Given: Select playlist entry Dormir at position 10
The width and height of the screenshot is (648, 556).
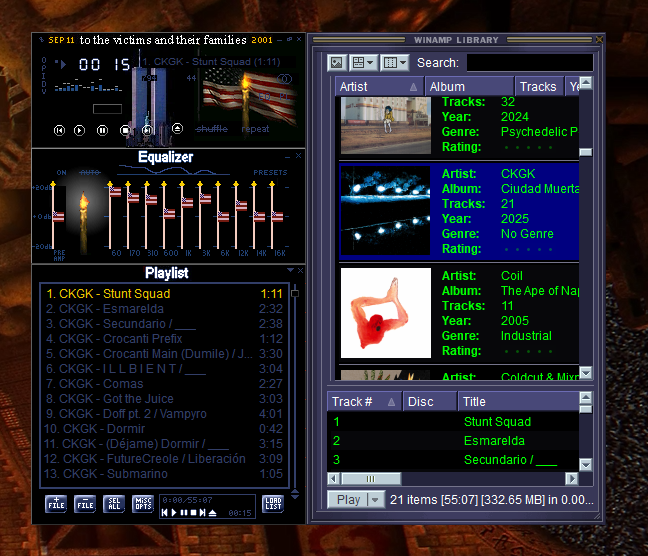Looking at the screenshot, I should tap(164, 429).
